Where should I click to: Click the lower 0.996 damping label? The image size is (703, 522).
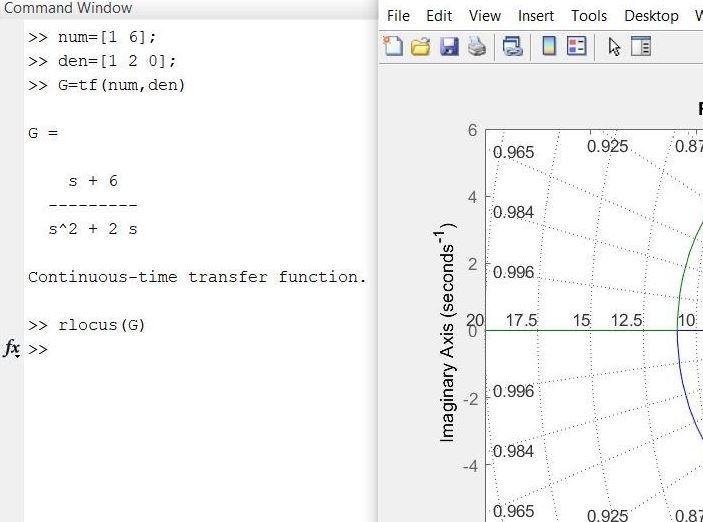pos(513,391)
